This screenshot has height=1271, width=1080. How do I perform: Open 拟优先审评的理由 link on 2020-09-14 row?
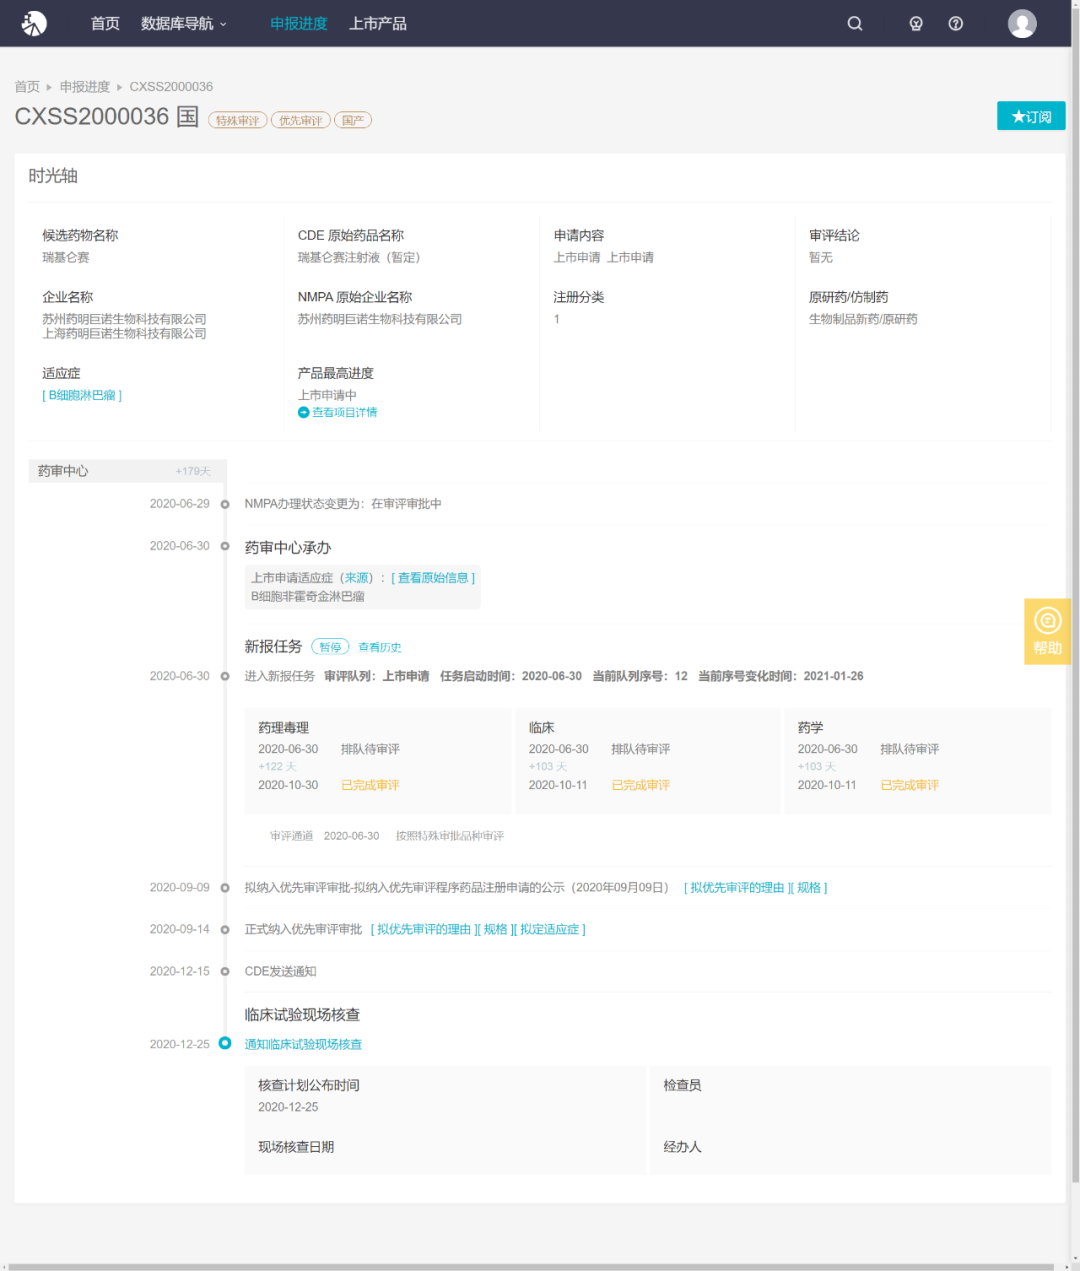pyautogui.click(x=424, y=929)
